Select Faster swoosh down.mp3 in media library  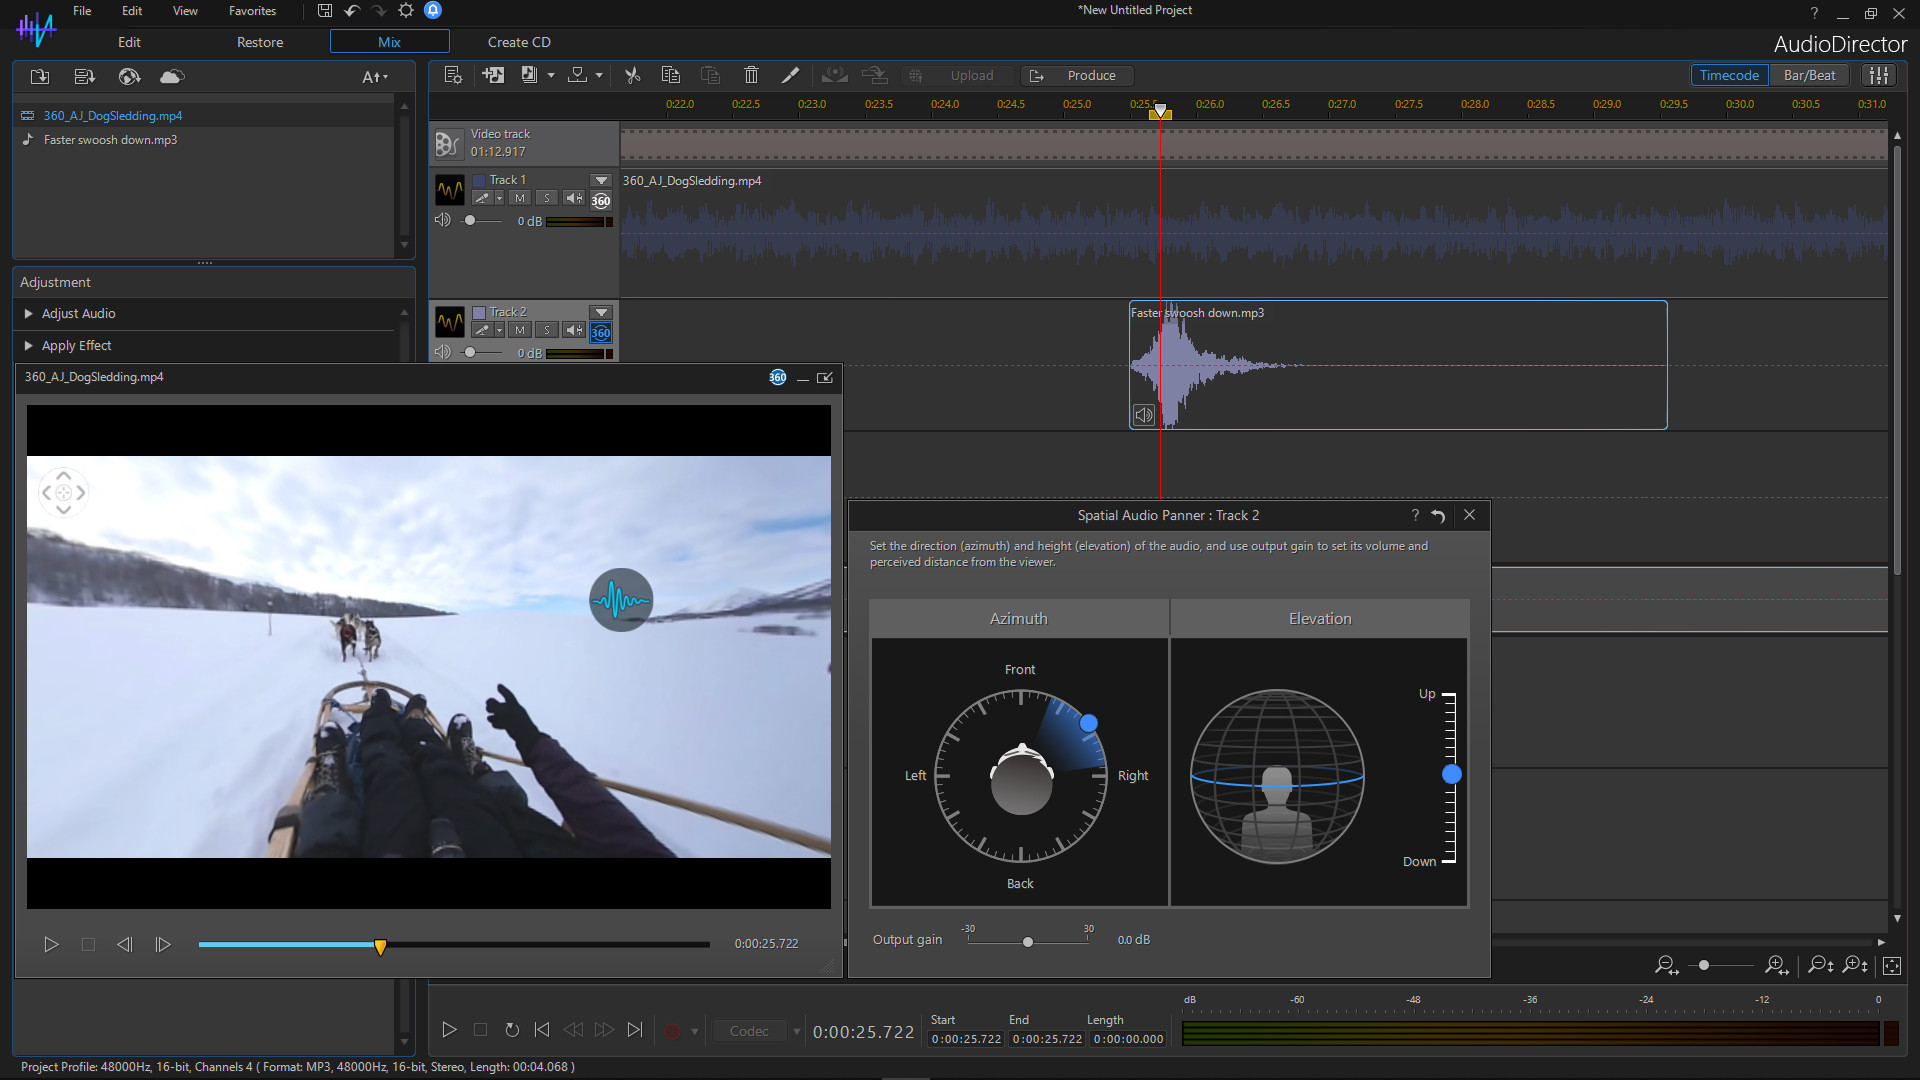click(x=108, y=139)
